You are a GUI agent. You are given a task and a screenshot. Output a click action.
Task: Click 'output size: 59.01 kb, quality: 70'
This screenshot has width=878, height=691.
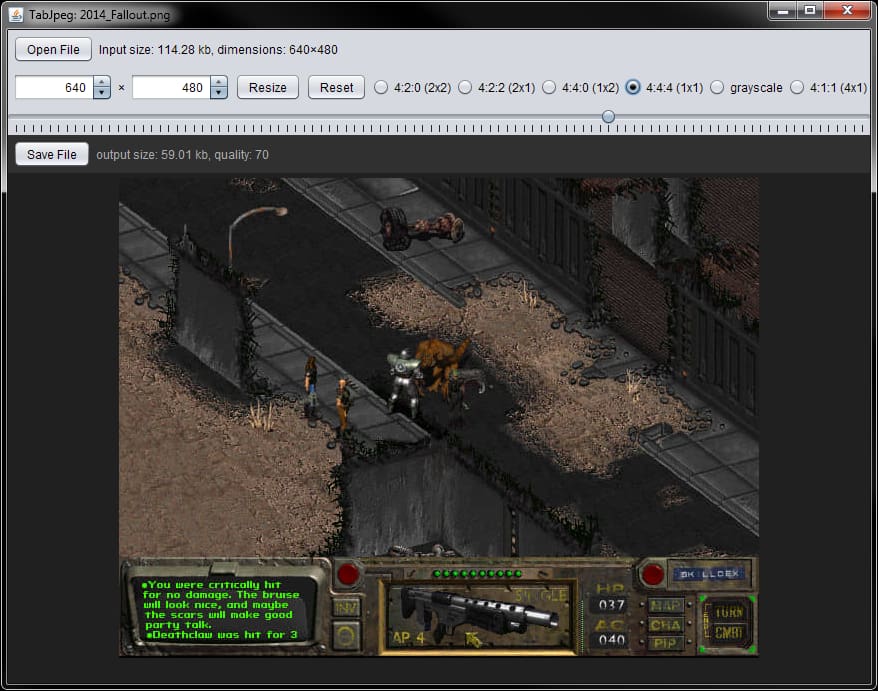tap(183, 155)
